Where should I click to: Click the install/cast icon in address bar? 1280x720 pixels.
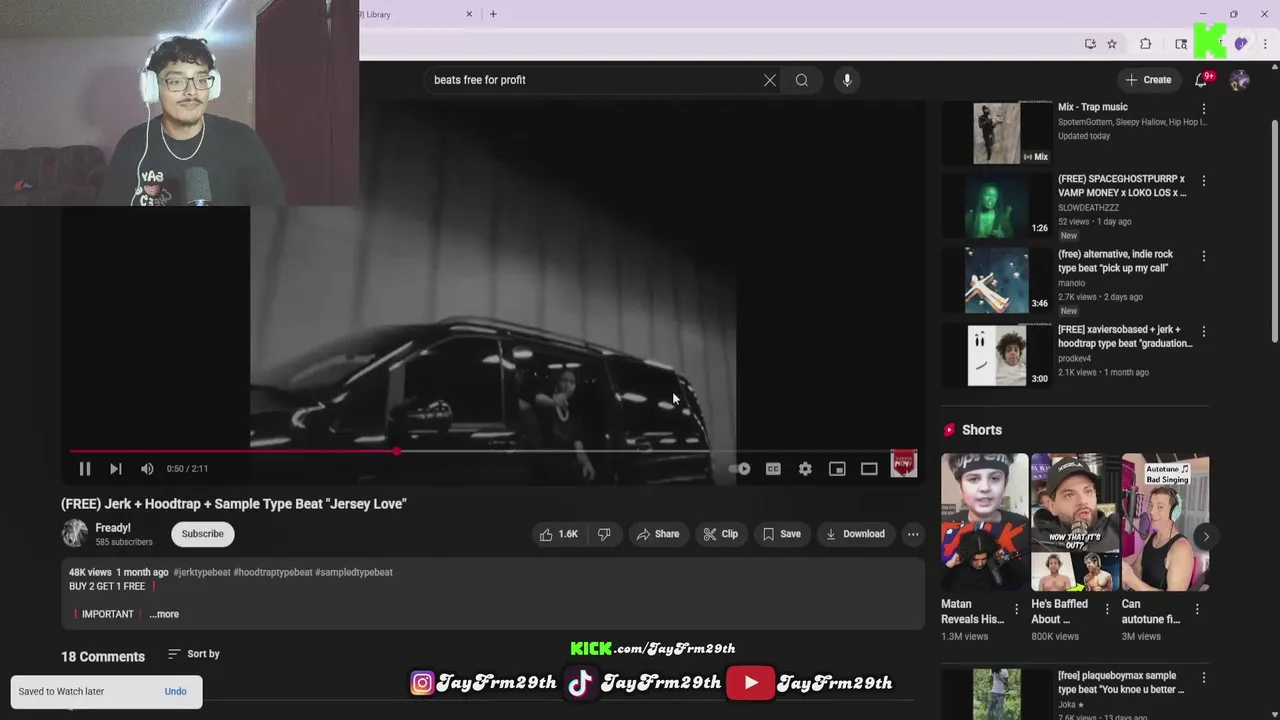tap(1090, 44)
